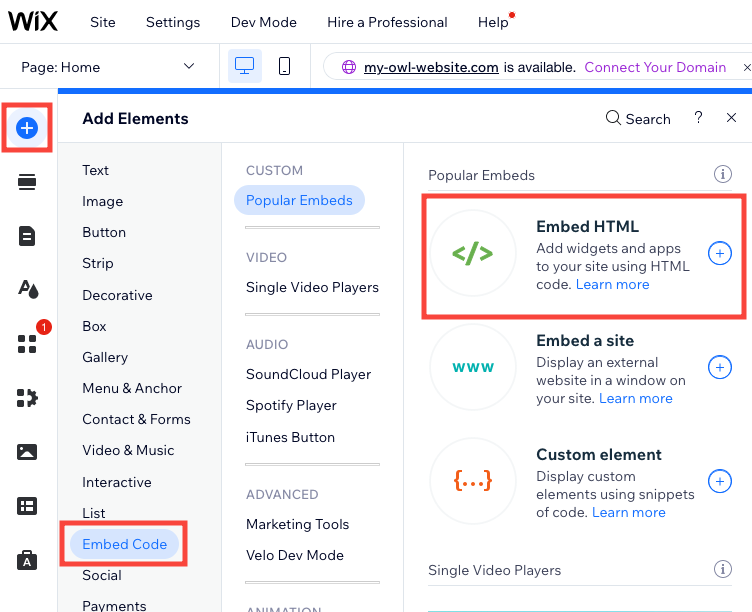Click the Search button in Add Elements

tap(638, 119)
